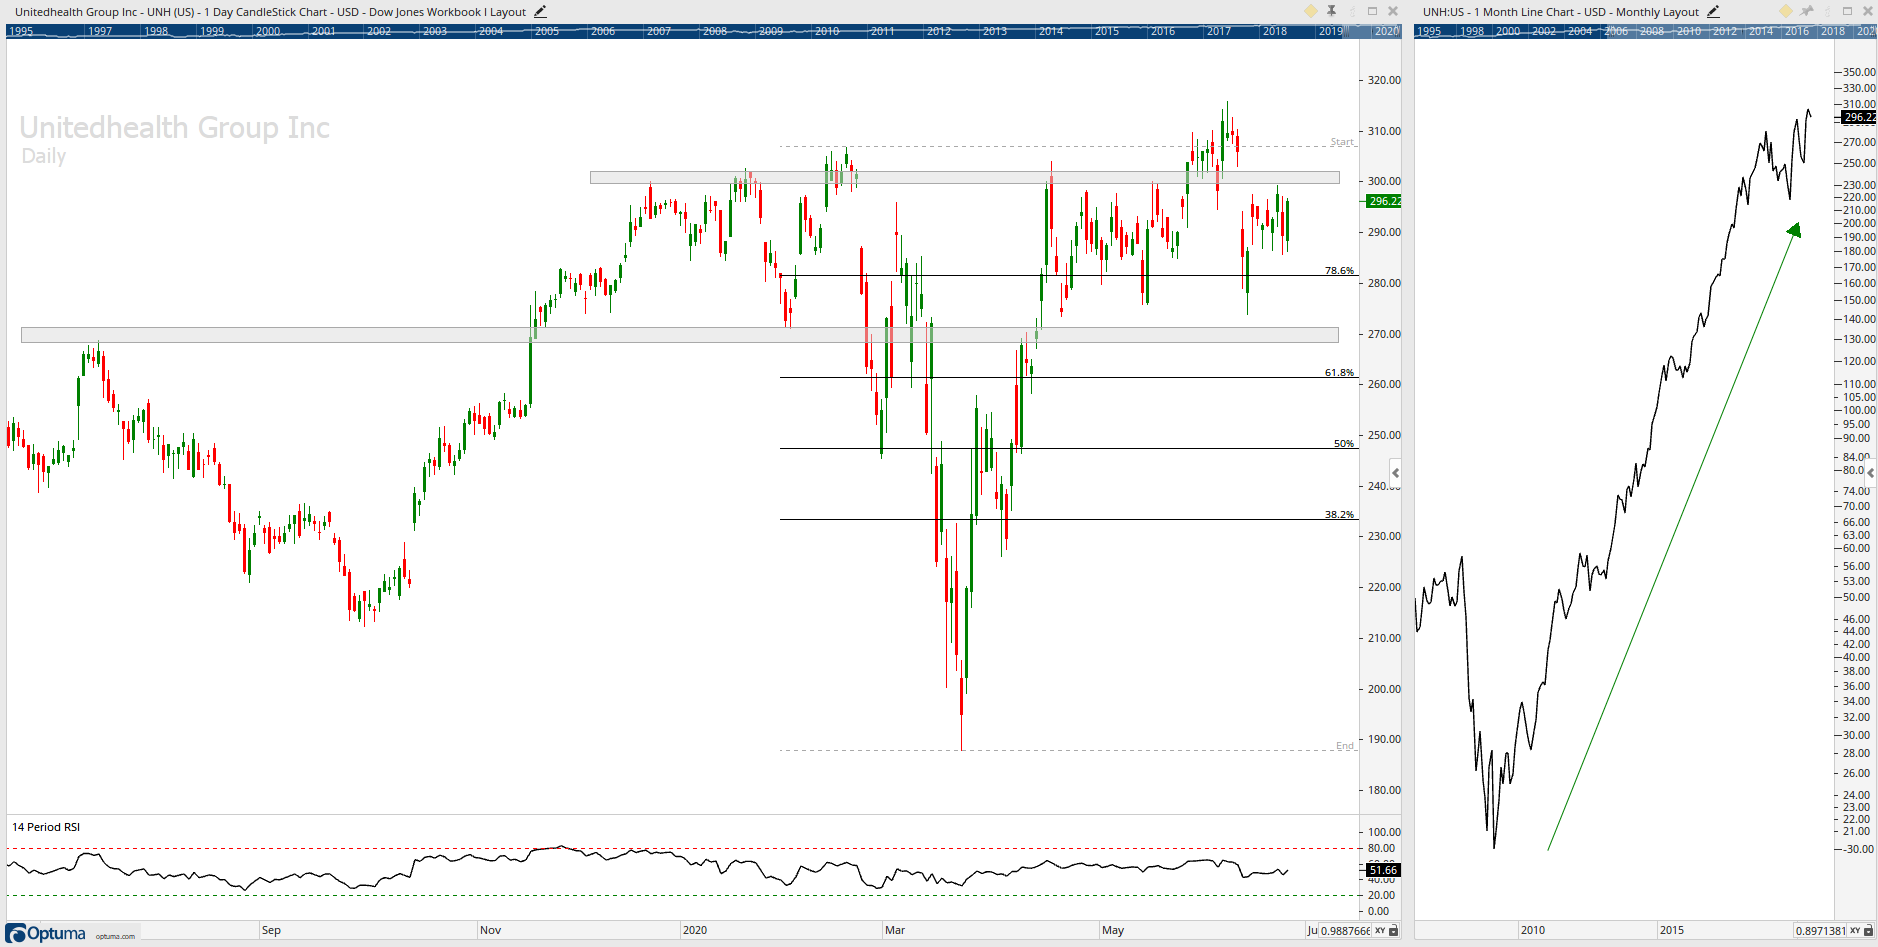Click the link icon in daily chart header

point(1353,11)
